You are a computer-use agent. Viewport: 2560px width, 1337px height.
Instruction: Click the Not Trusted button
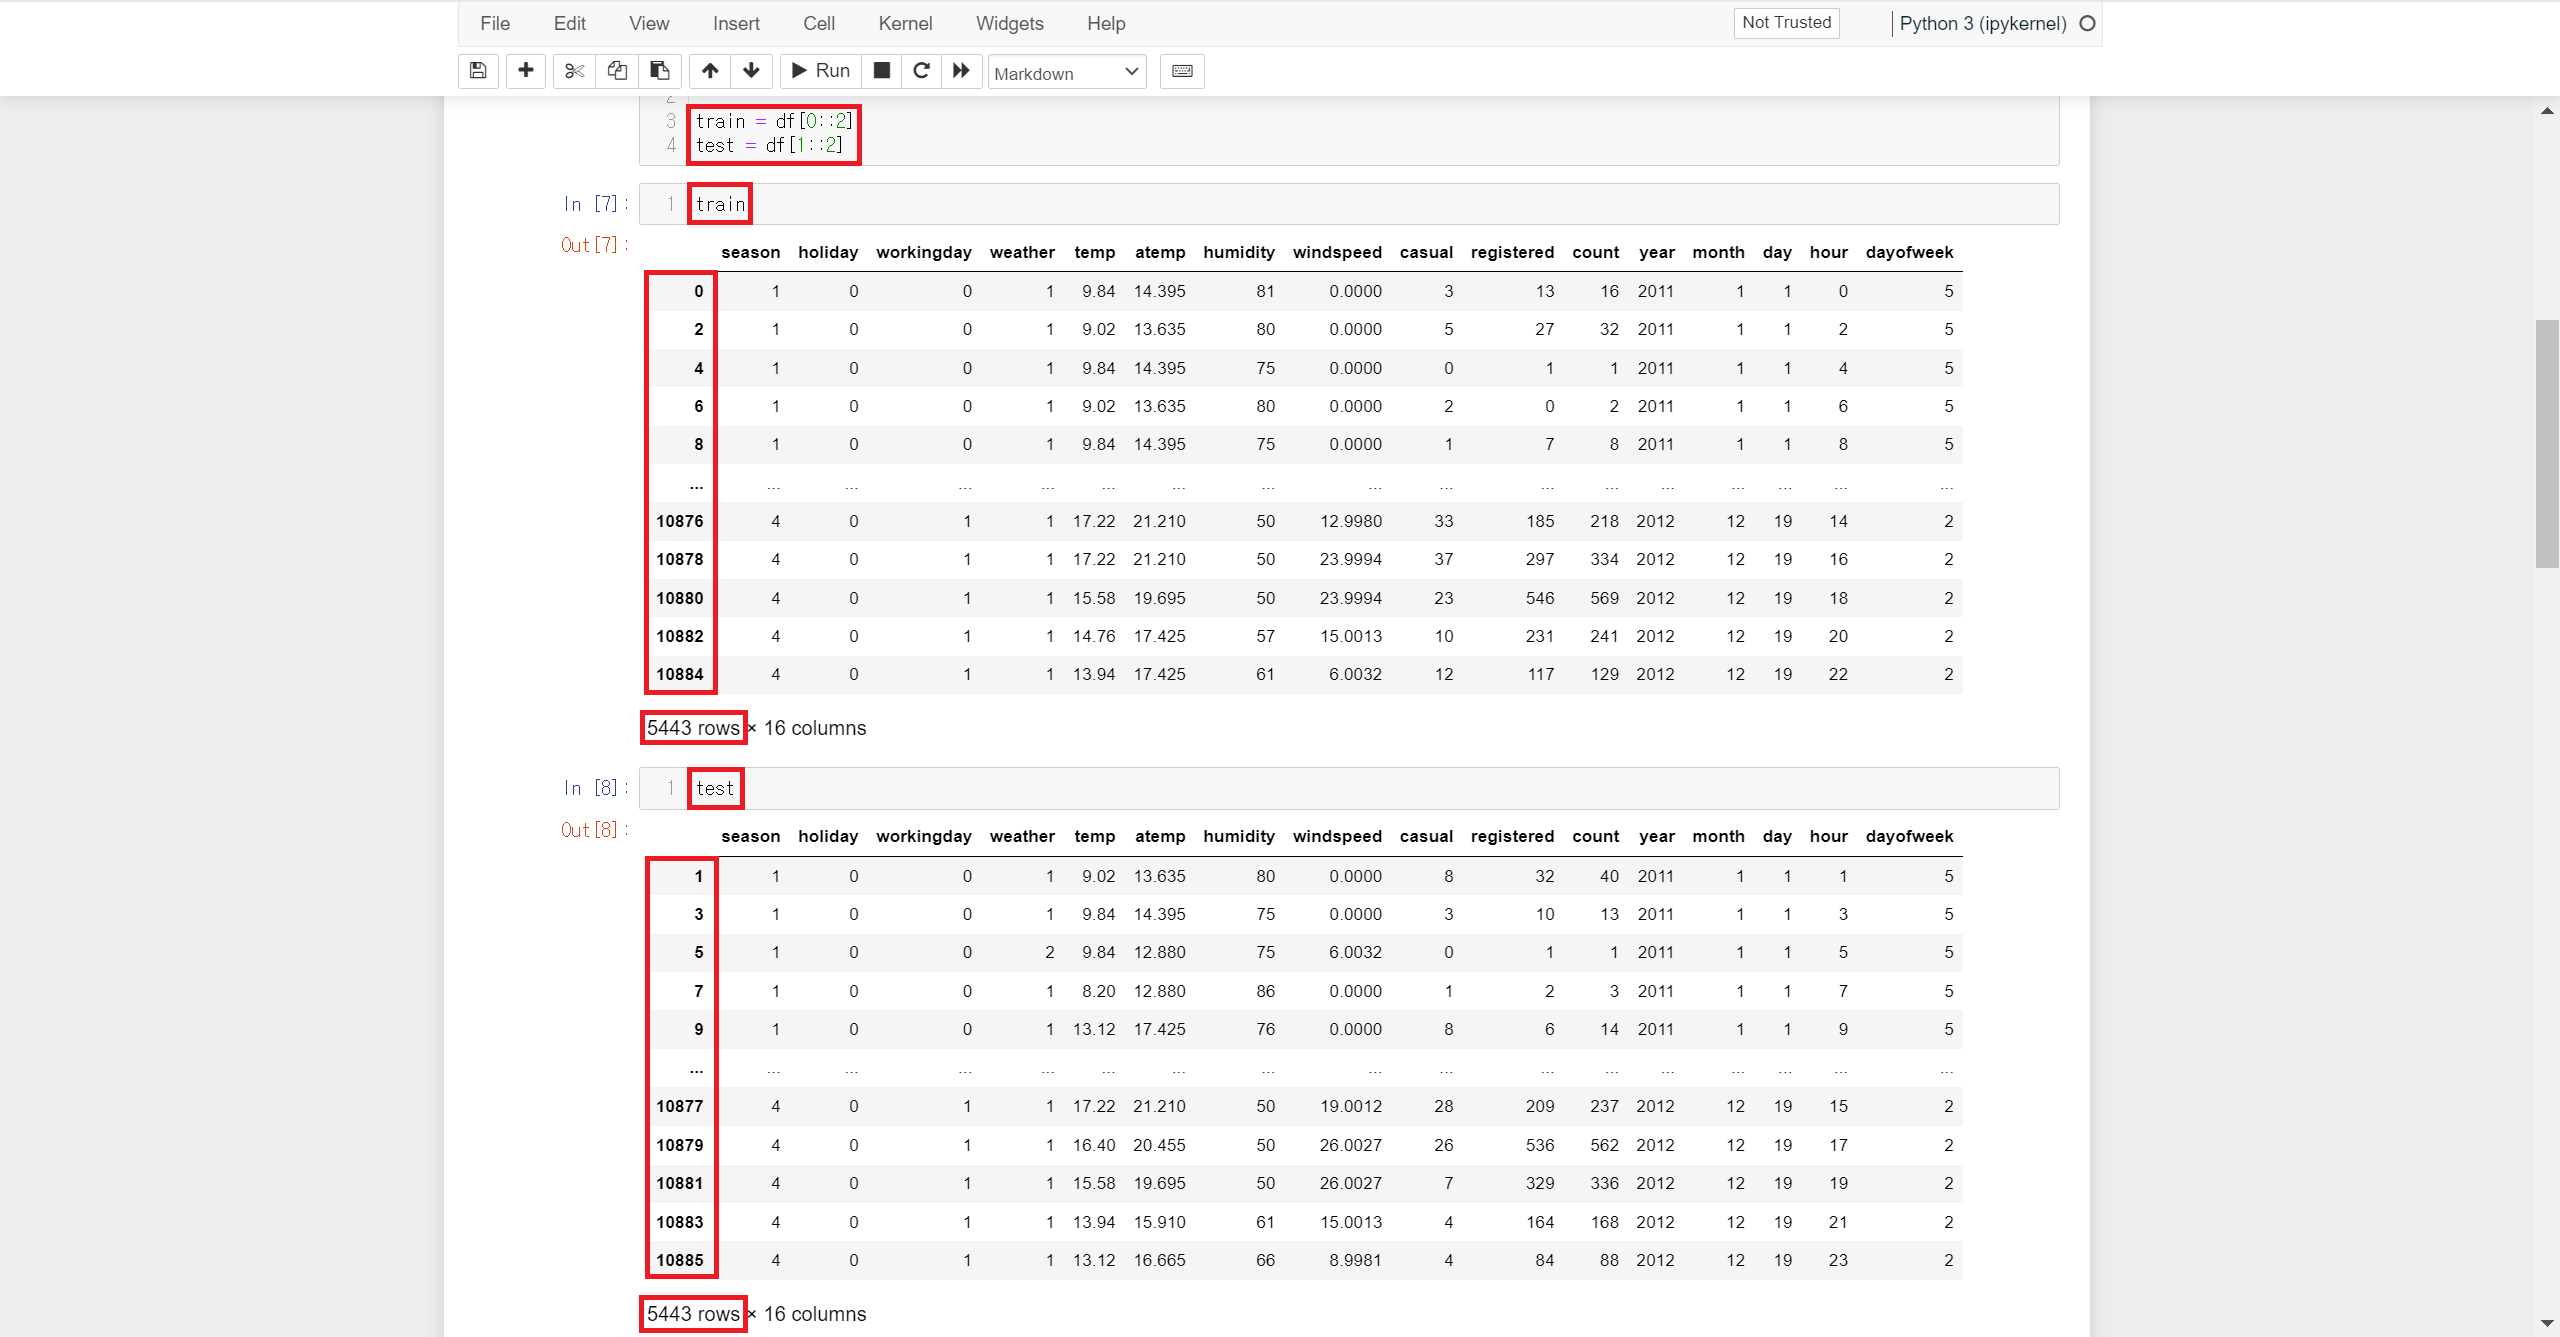pyautogui.click(x=1786, y=23)
